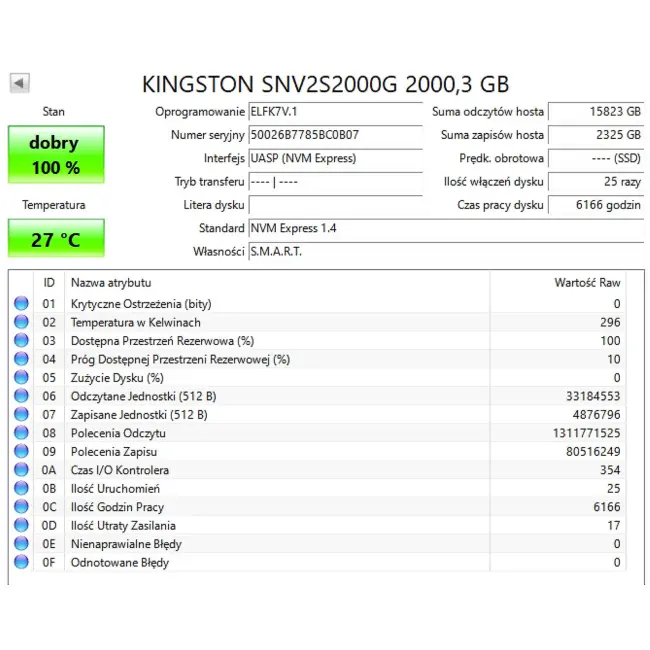The image size is (650, 650).
Task: Click the ID column header
Action: click(49, 283)
